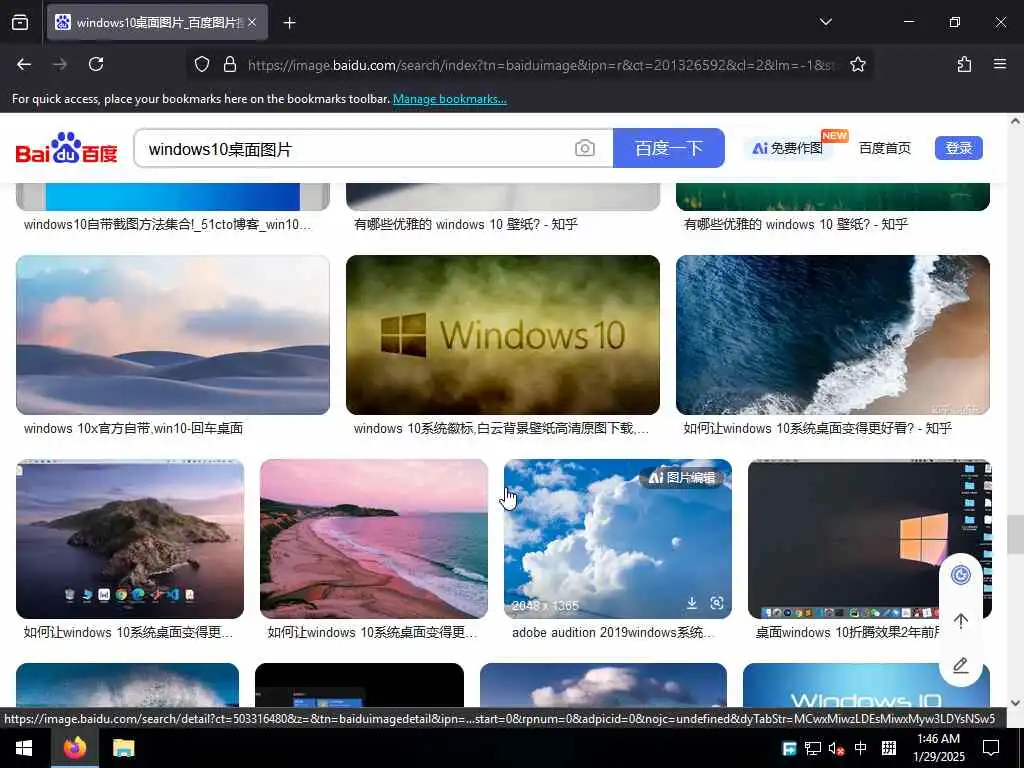The width and height of the screenshot is (1024, 768).
Task: Click the floating feedback pencil icon
Action: (961, 665)
